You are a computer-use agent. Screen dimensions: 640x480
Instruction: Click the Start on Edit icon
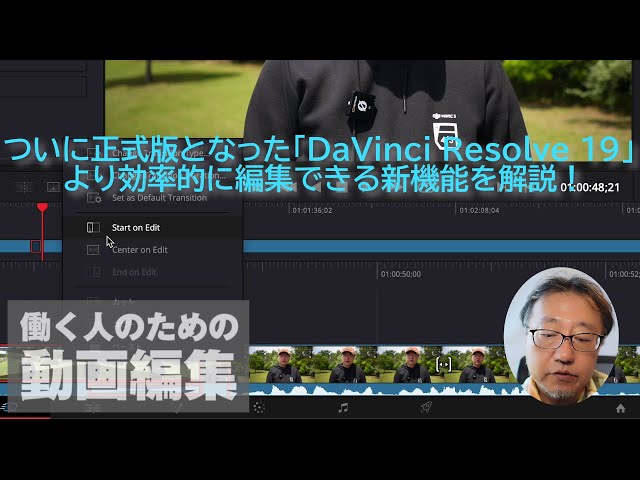[x=93, y=228]
